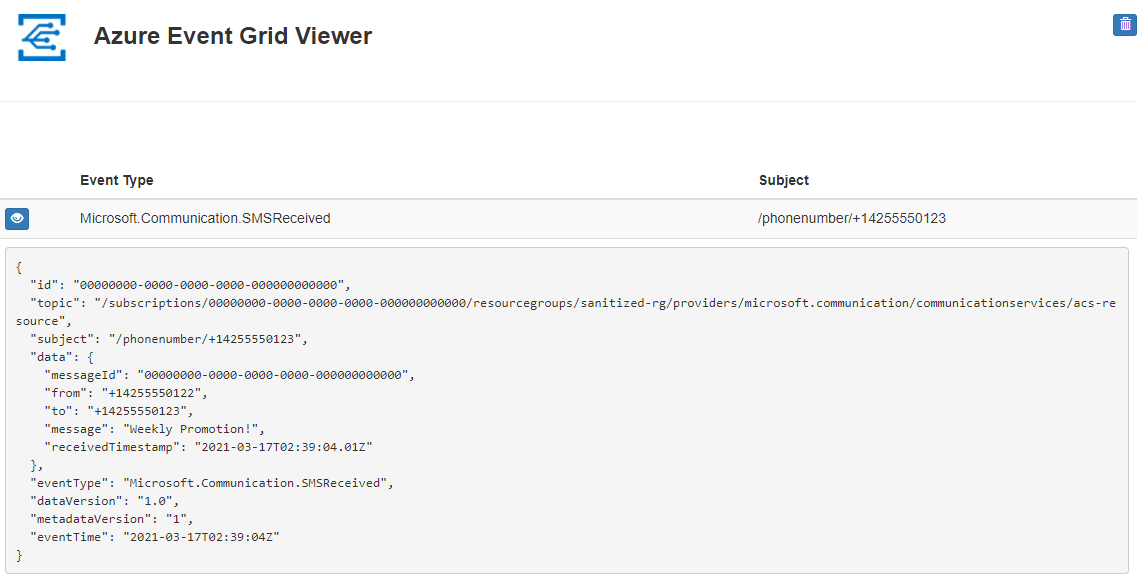Viewport: 1144px width, 580px height.
Task: Click the "from" +14255550122 line
Action: (x=126, y=393)
